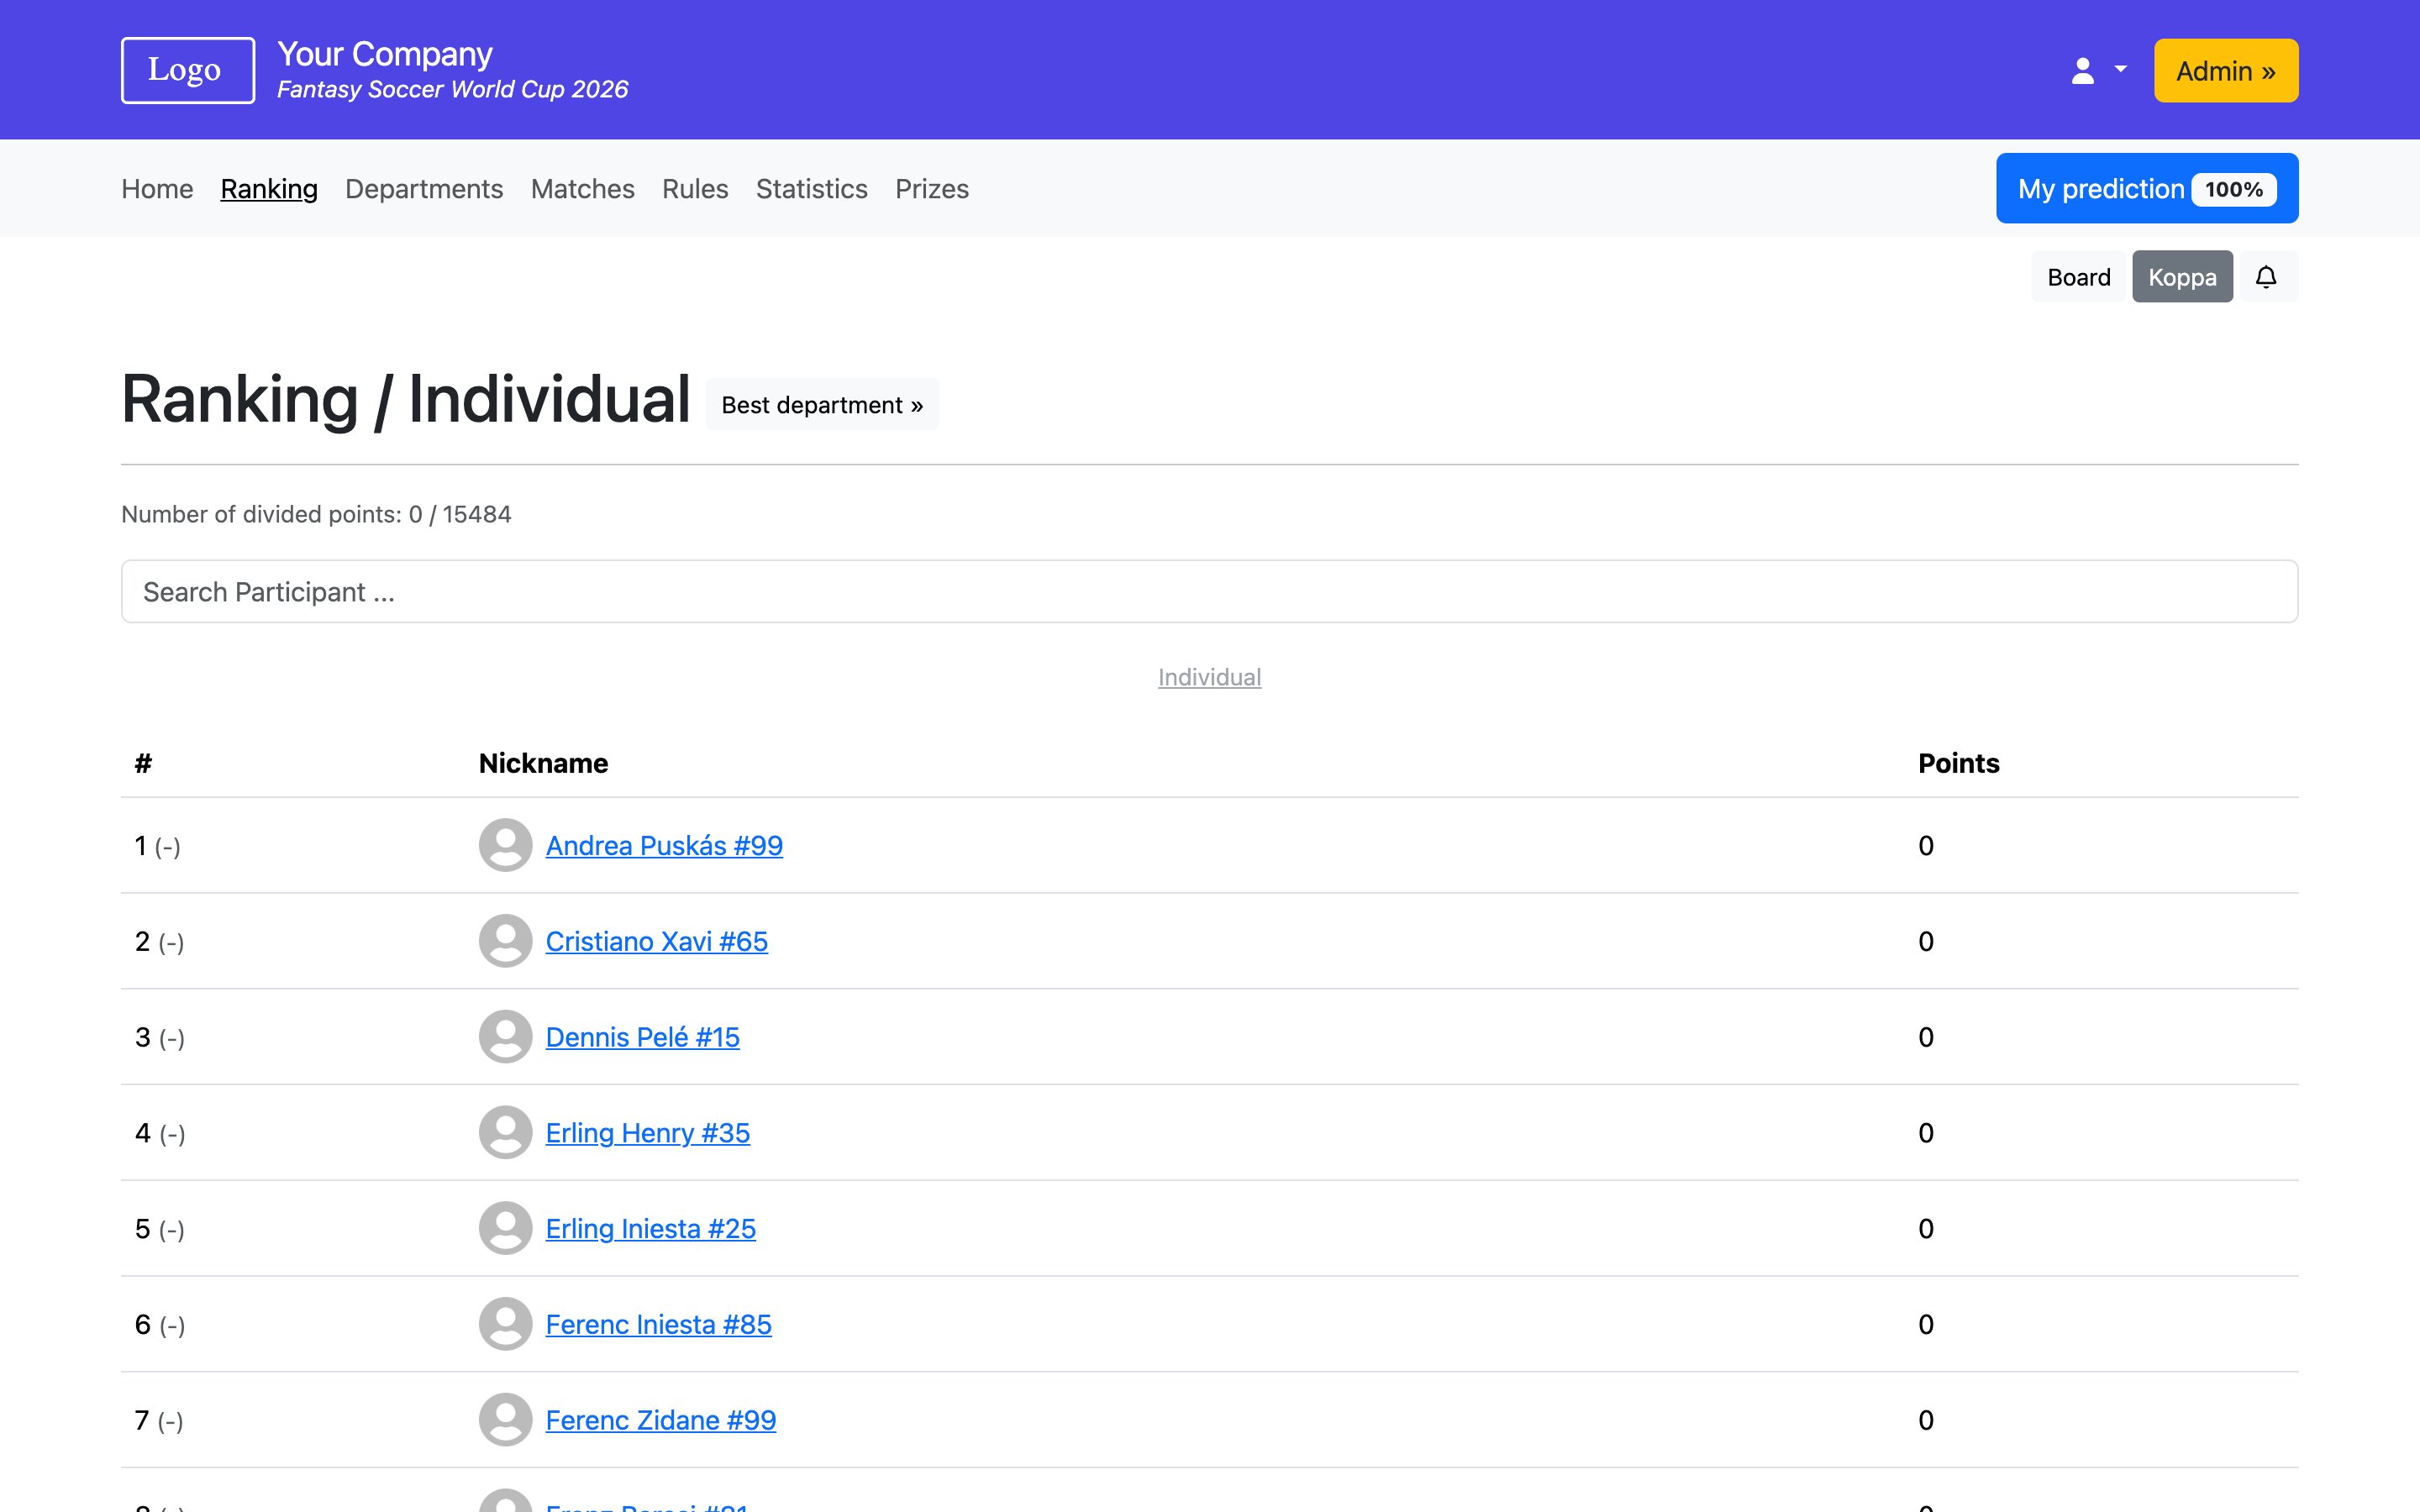Viewport: 2420px width, 1512px height.
Task: Click the Logo box in header
Action: click(x=187, y=70)
